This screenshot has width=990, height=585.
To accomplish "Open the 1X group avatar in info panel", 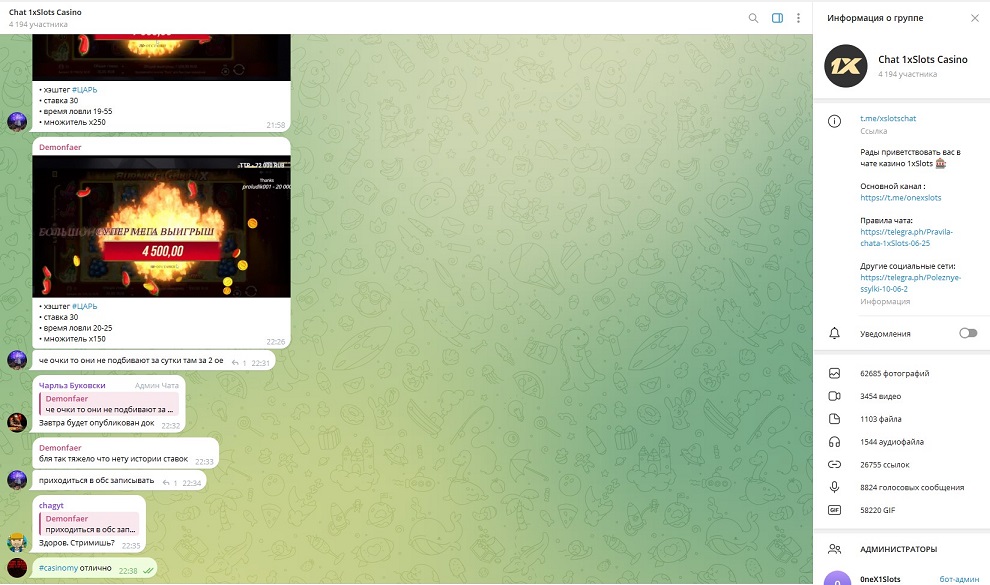I will [x=845, y=66].
